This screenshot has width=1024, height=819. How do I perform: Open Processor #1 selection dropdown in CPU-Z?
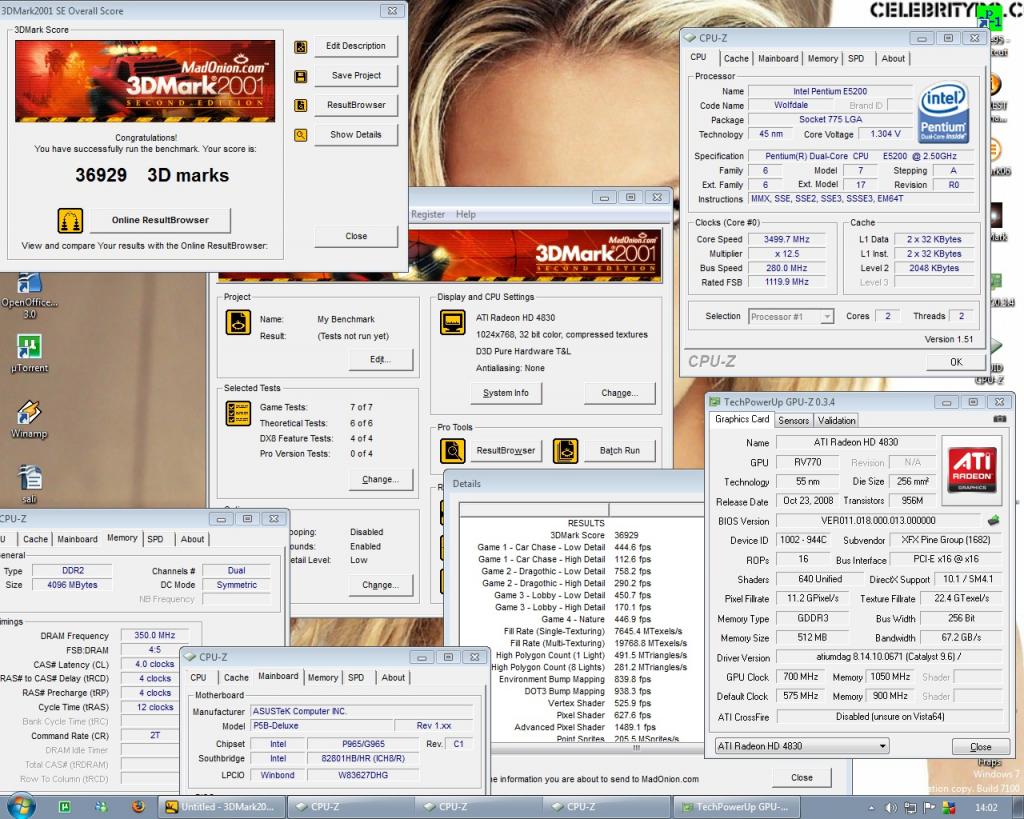(792, 317)
